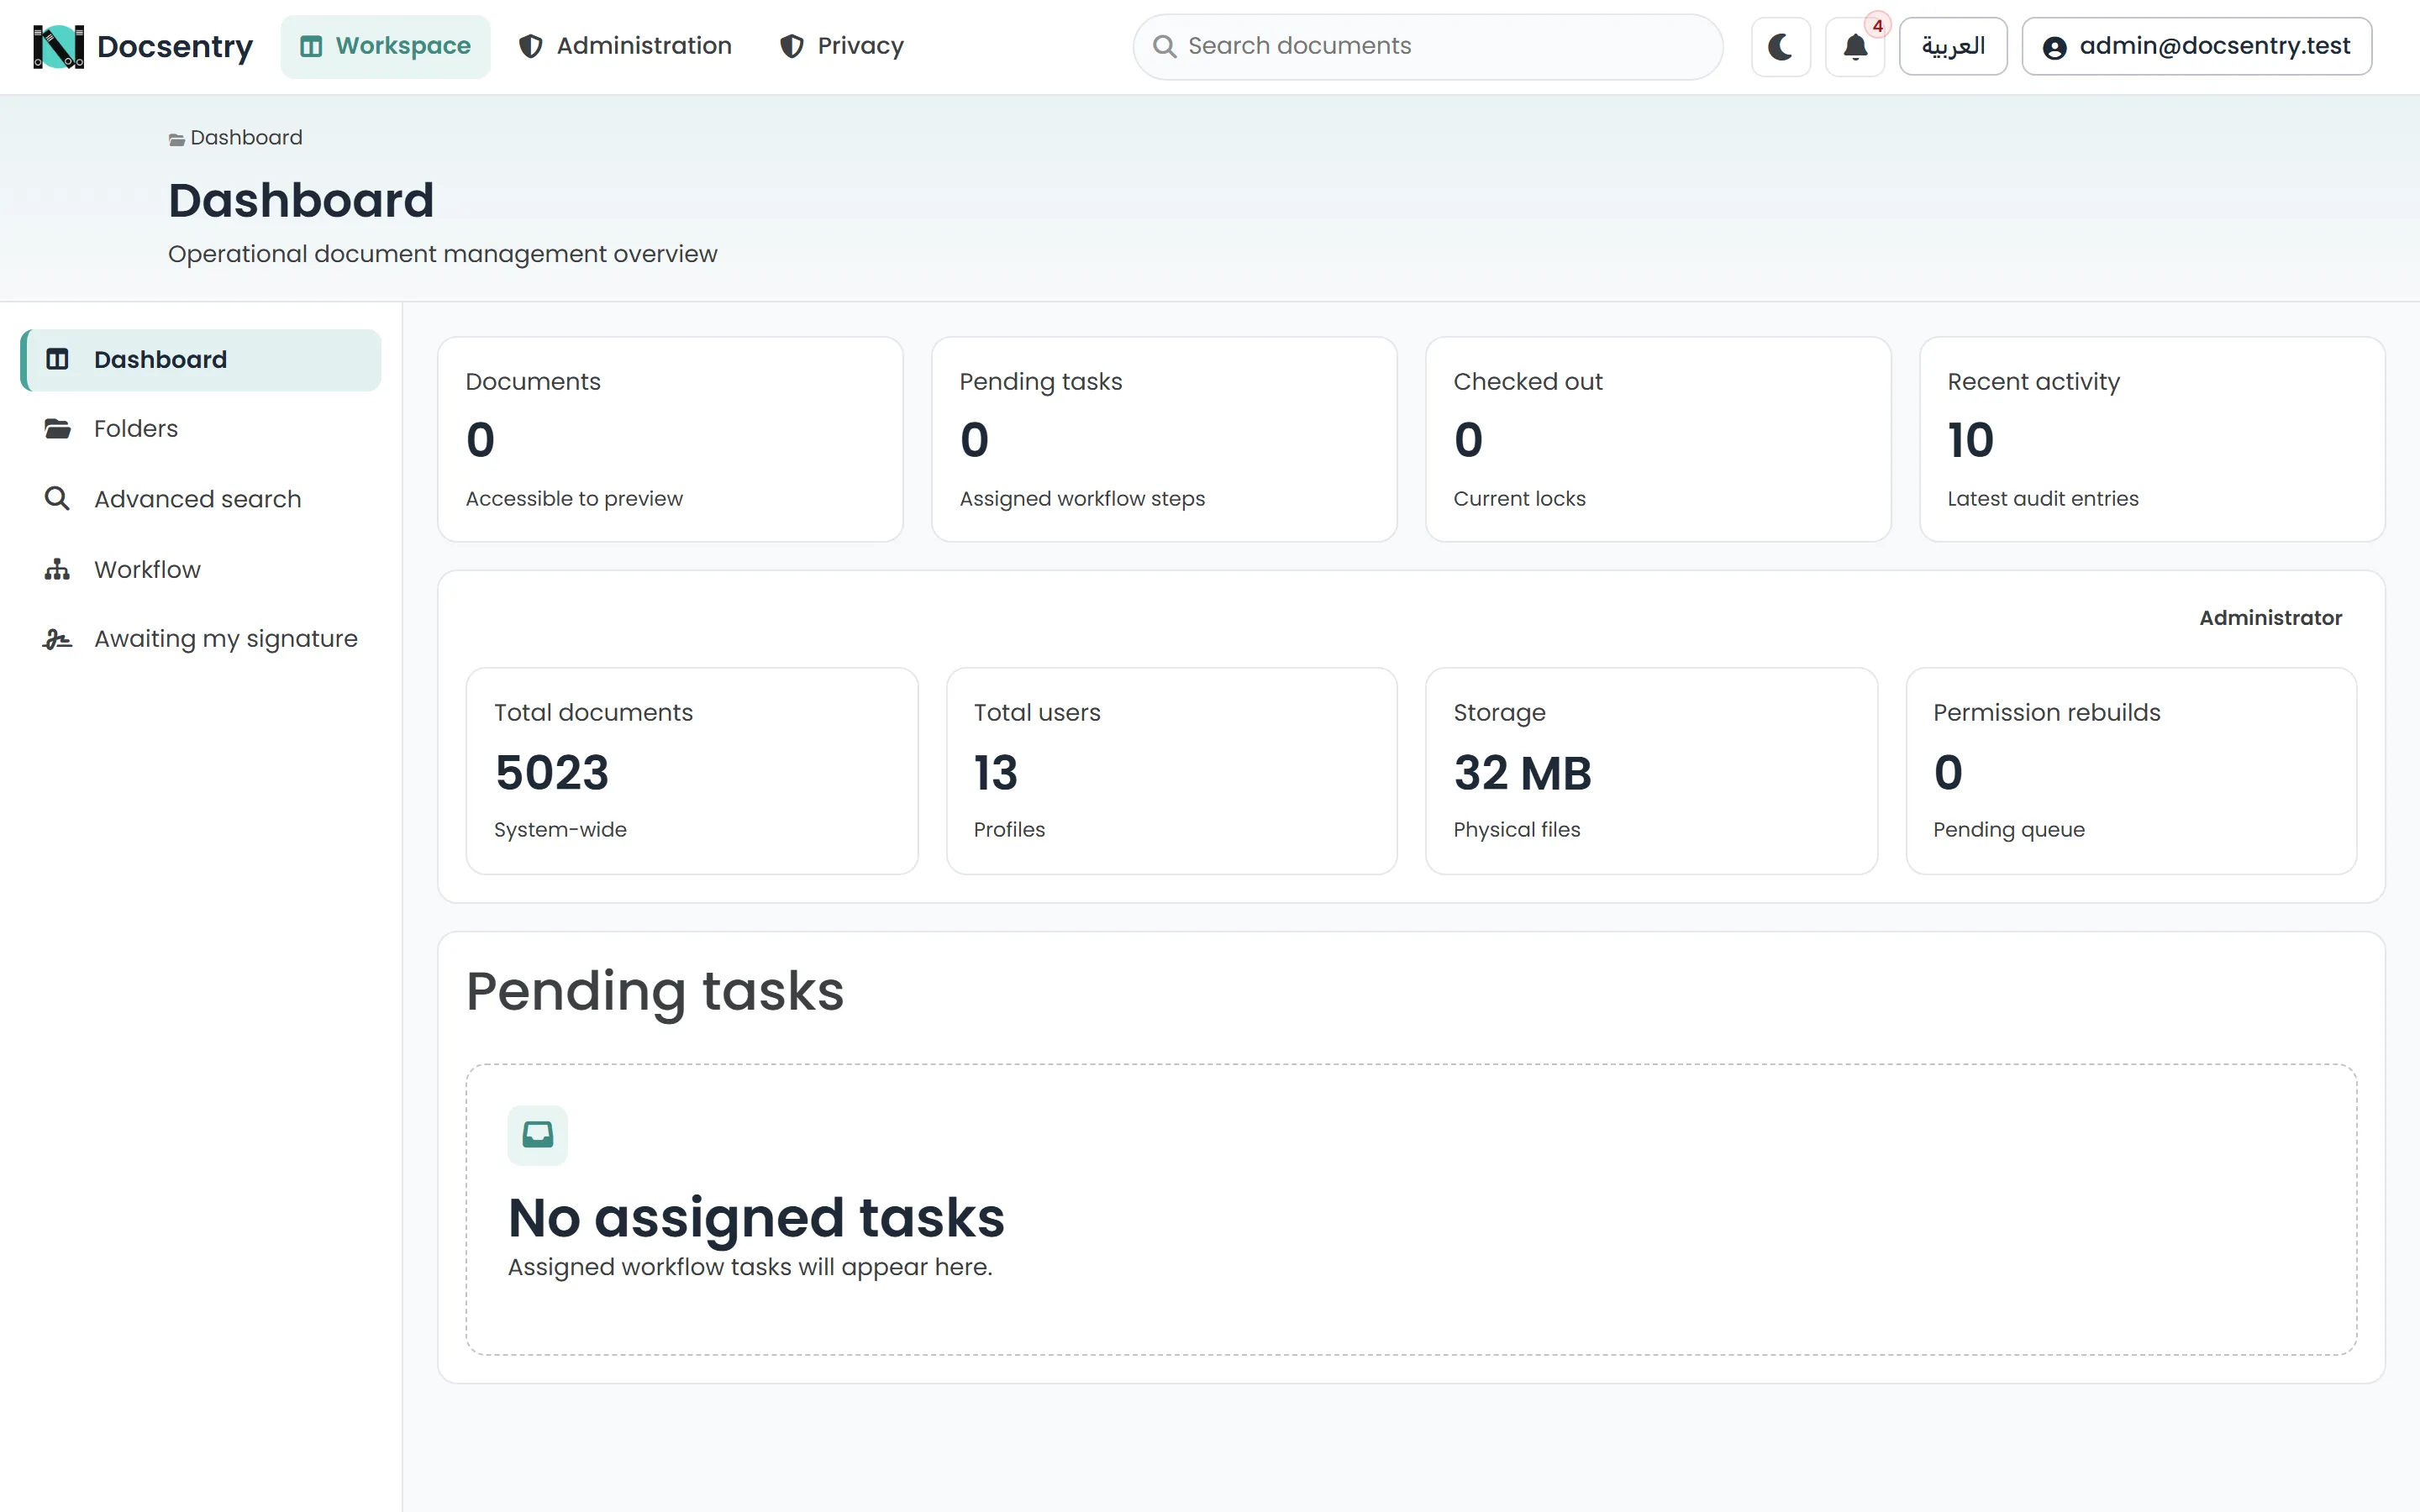Screen dimensions: 2420x1512
Task: Click the Checked out stat card
Action: 1658,439
